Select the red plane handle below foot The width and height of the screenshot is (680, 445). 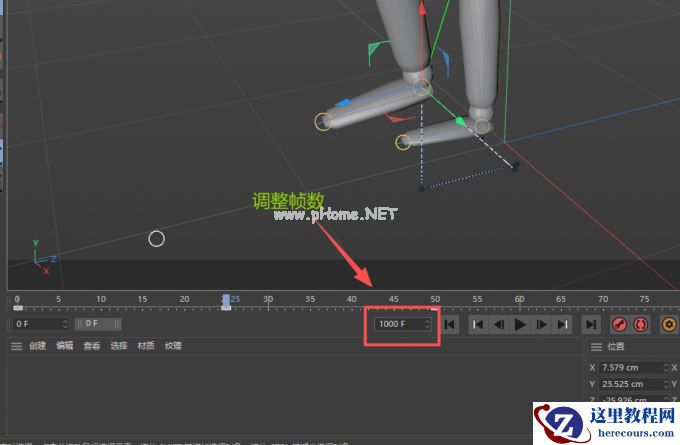click(x=399, y=117)
